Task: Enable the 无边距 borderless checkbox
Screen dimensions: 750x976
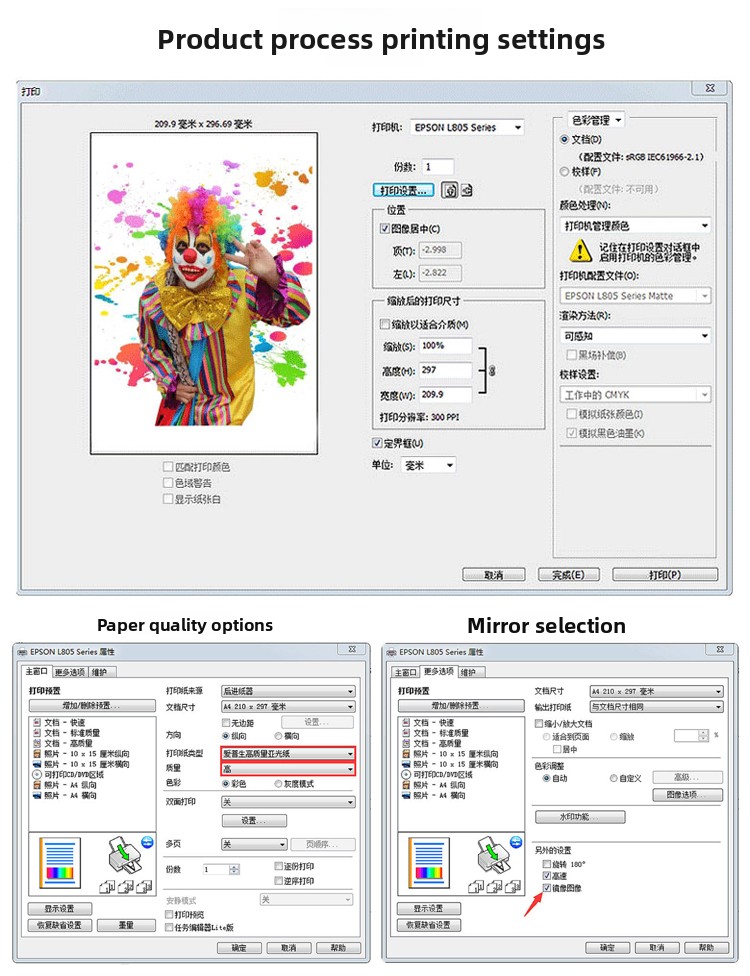Action: click(227, 722)
